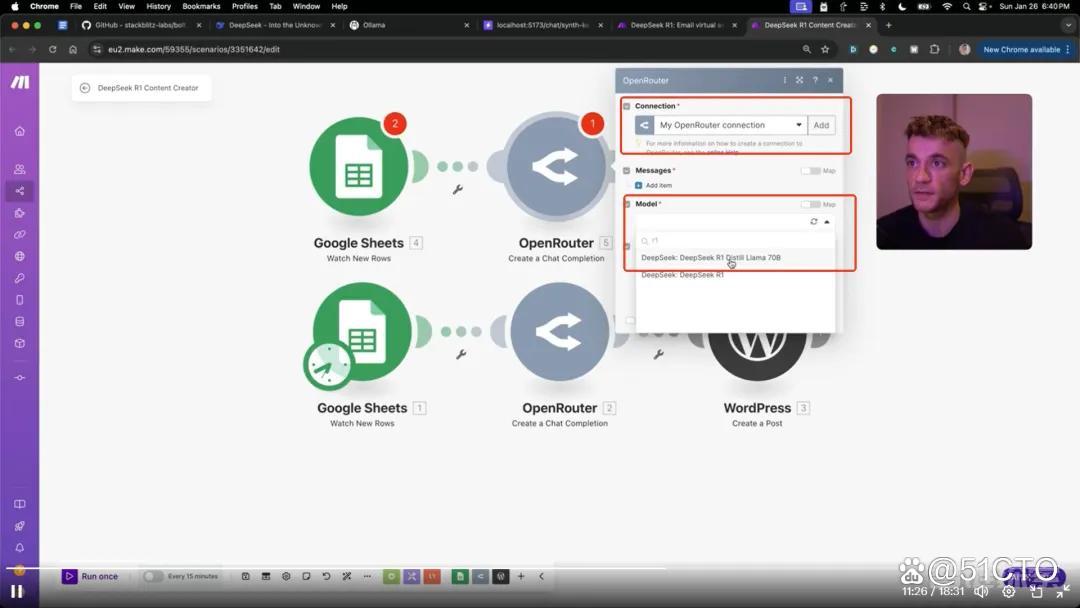The height and width of the screenshot is (608, 1080).
Task: Select the DeepSeek: DeepSeek R1 option
Action: click(682, 275)
